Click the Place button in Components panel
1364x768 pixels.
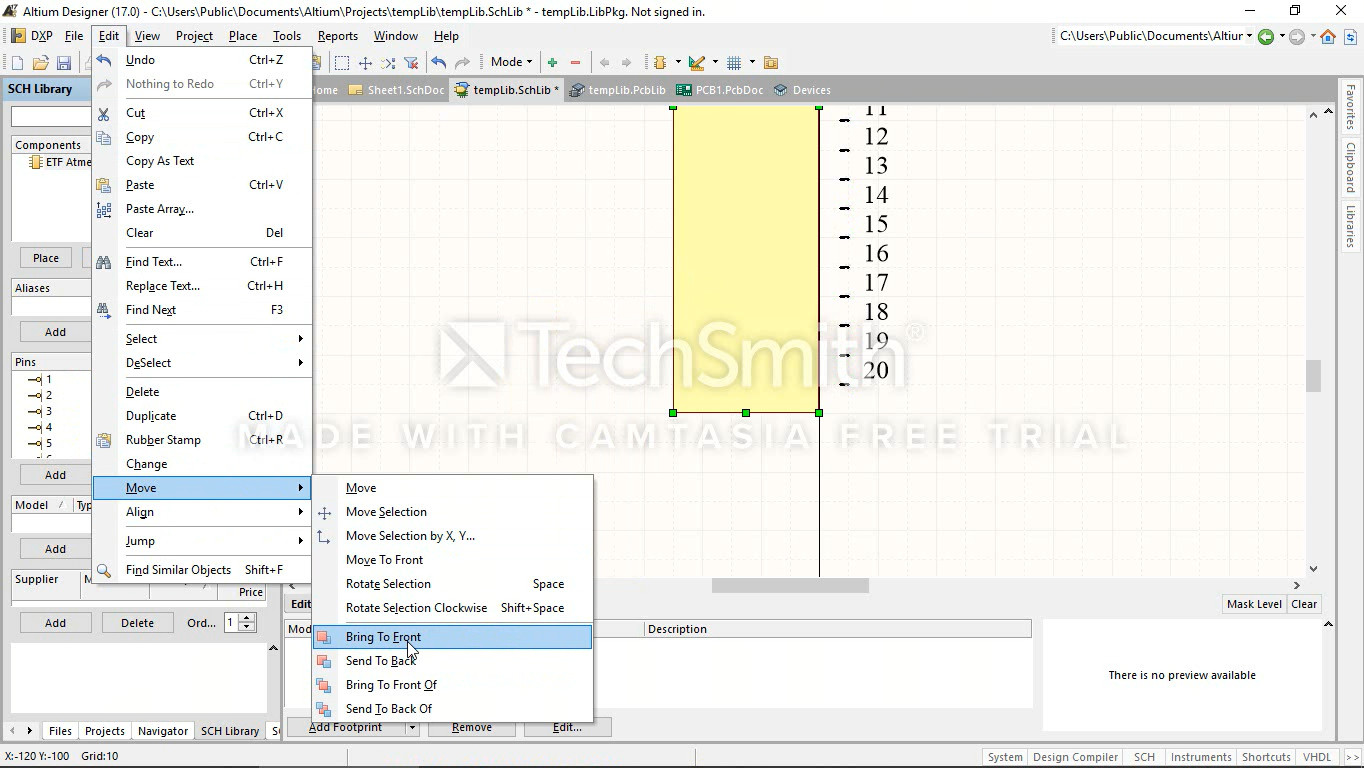(46, 258)
